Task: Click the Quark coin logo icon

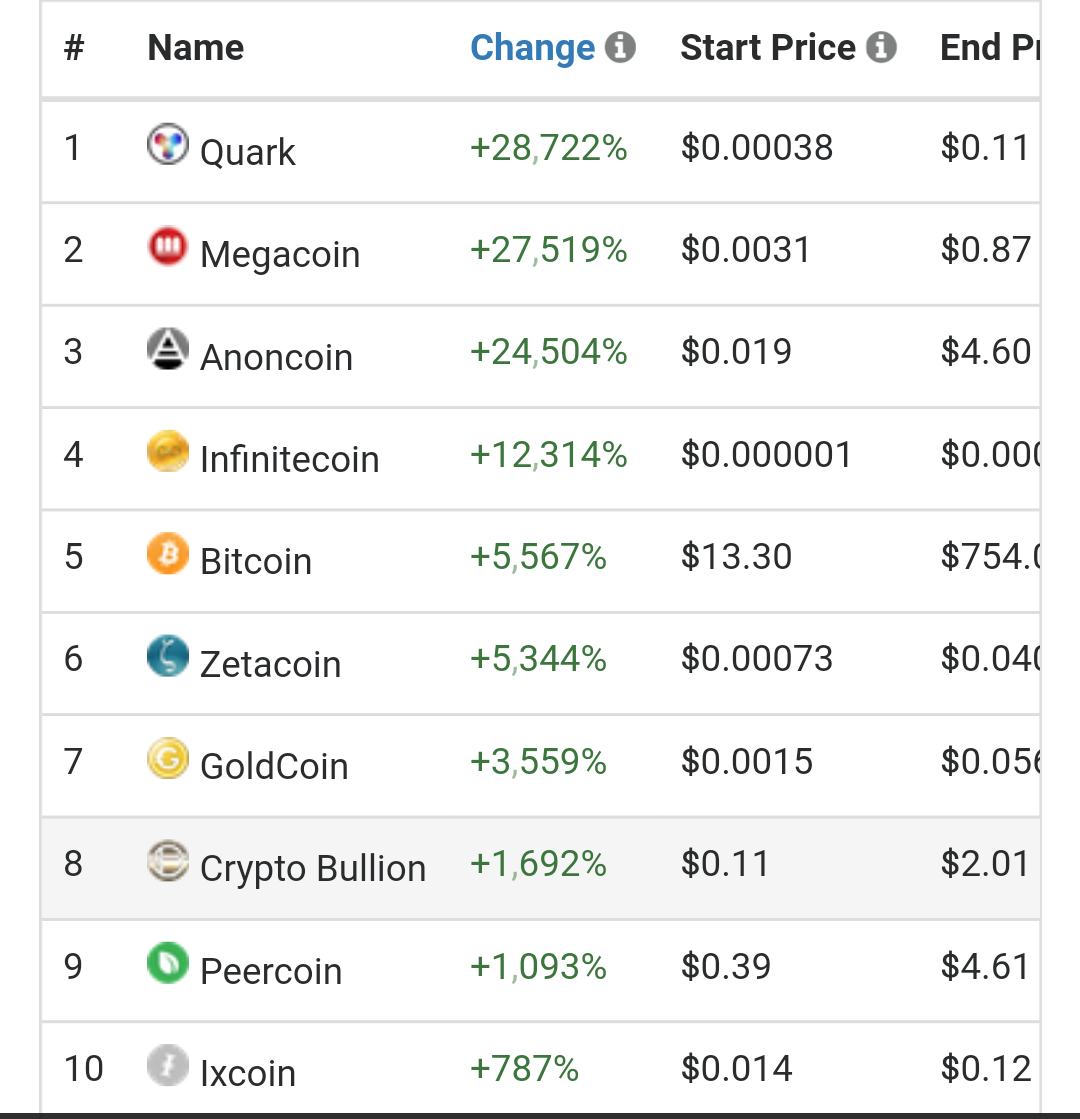Action: (167, 145)
